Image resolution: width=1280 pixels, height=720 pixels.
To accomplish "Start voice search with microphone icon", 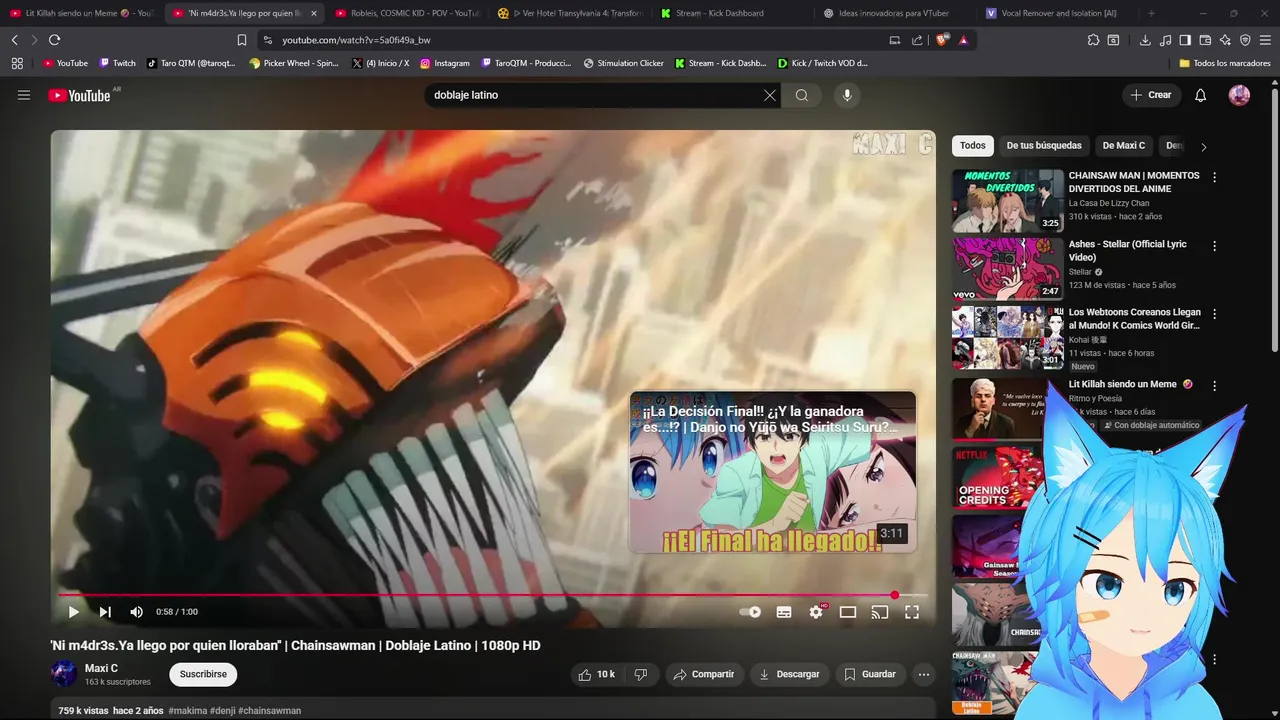I will click(847, 95).
